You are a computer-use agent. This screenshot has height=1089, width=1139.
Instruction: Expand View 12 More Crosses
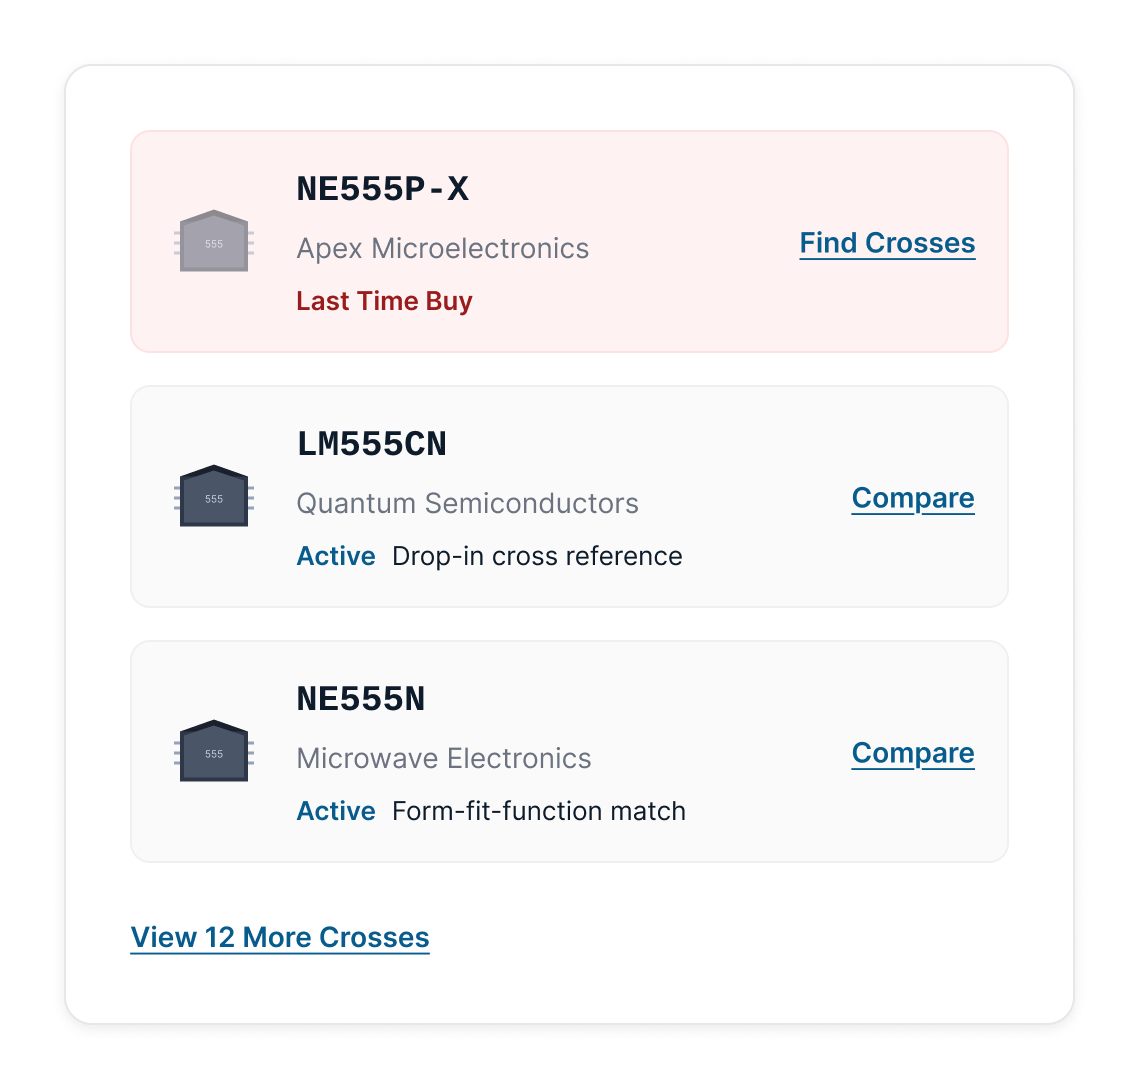[x=280, y=937]
